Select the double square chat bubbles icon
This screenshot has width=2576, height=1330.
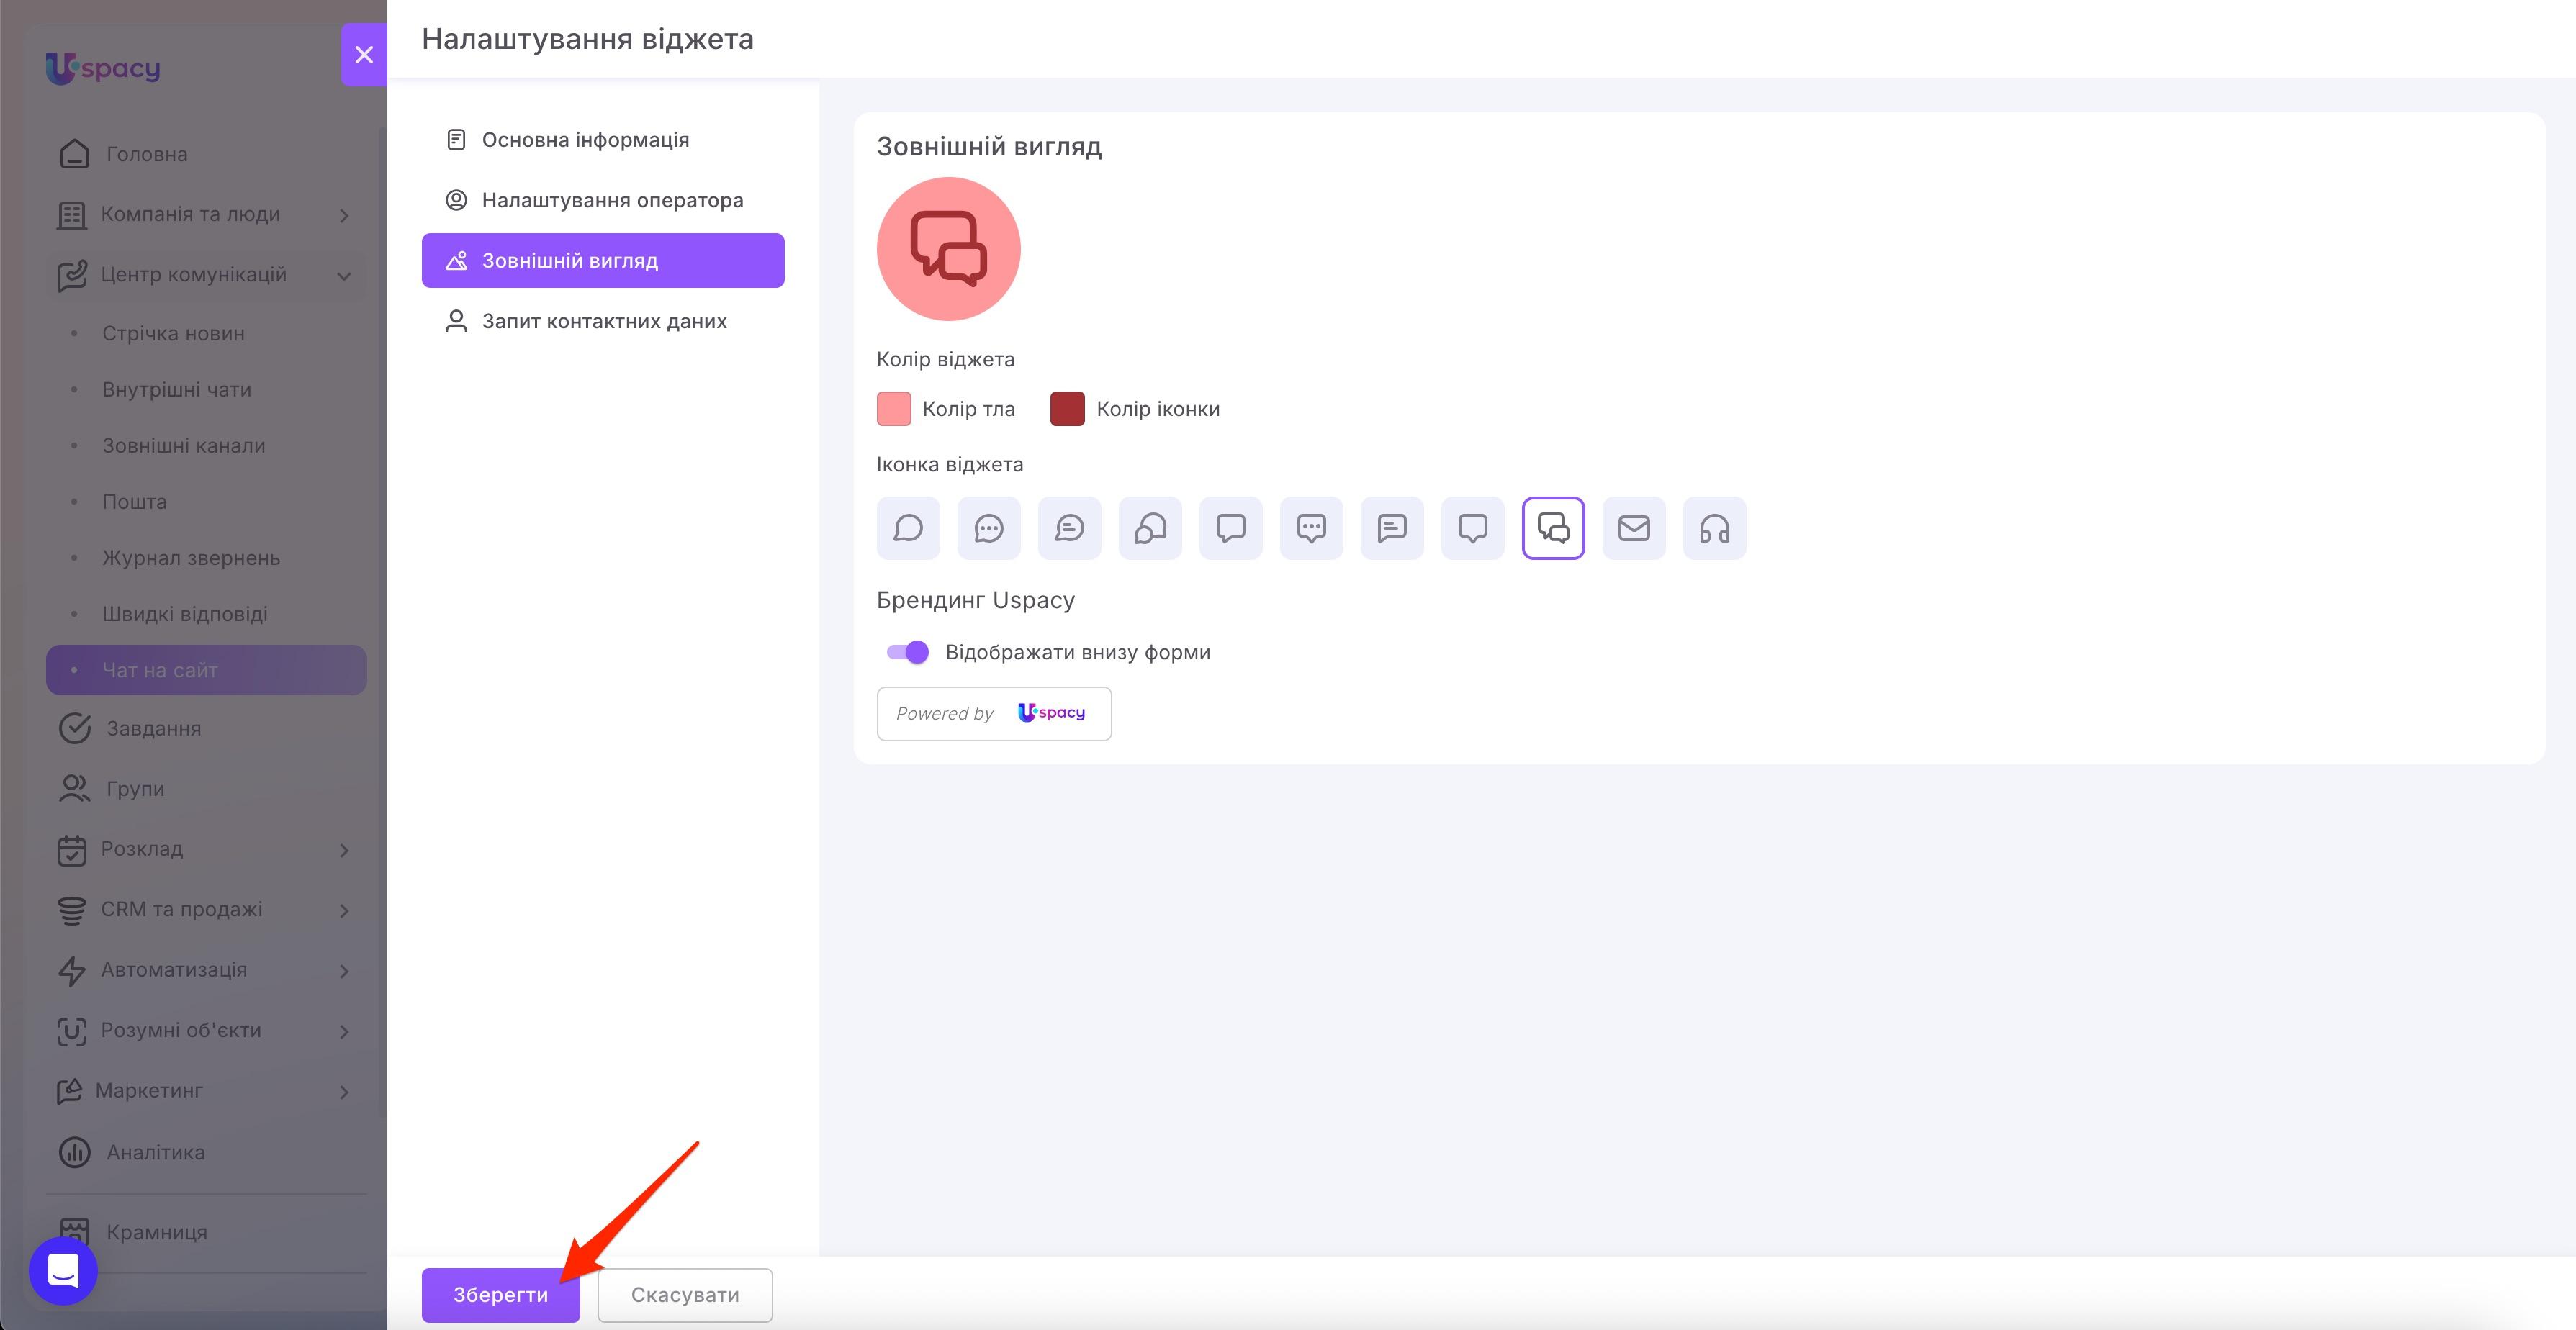[1554, 528]
